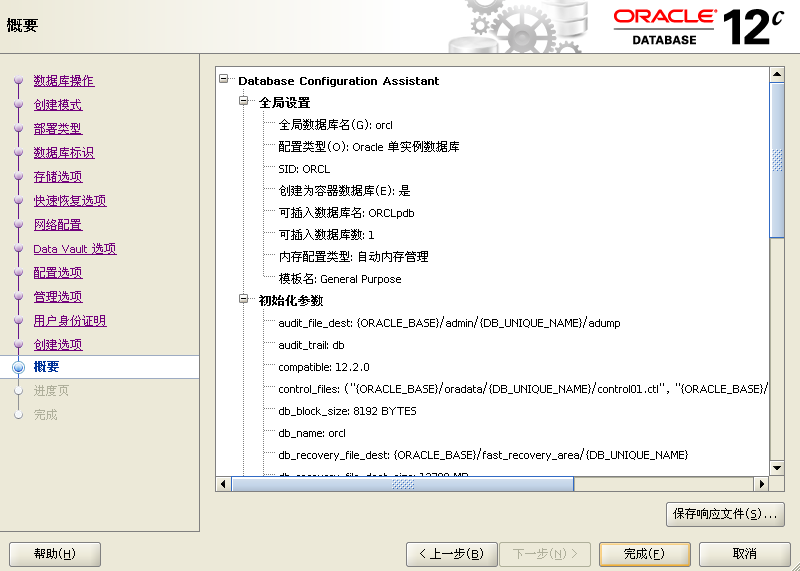
Task: Collapse the 全局设置 tree section
Action: [244, 101]
